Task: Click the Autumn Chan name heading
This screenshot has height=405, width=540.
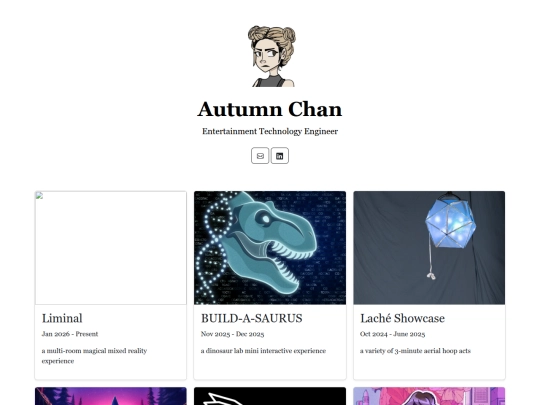Action: pyautogui.click(x=270, y=109)
